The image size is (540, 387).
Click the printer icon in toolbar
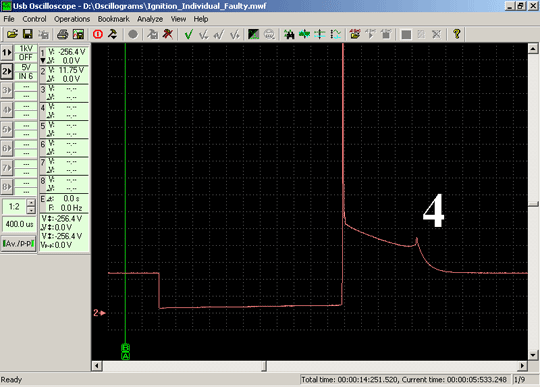pyautogui.click(x=62, y=34)
